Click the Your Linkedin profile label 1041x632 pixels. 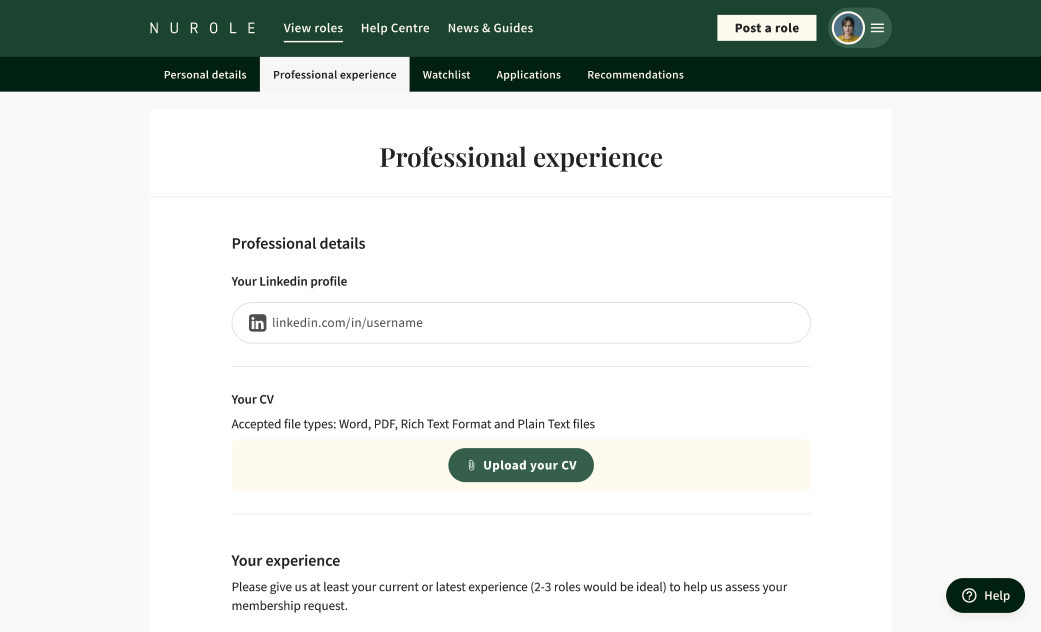click(289, 281)
